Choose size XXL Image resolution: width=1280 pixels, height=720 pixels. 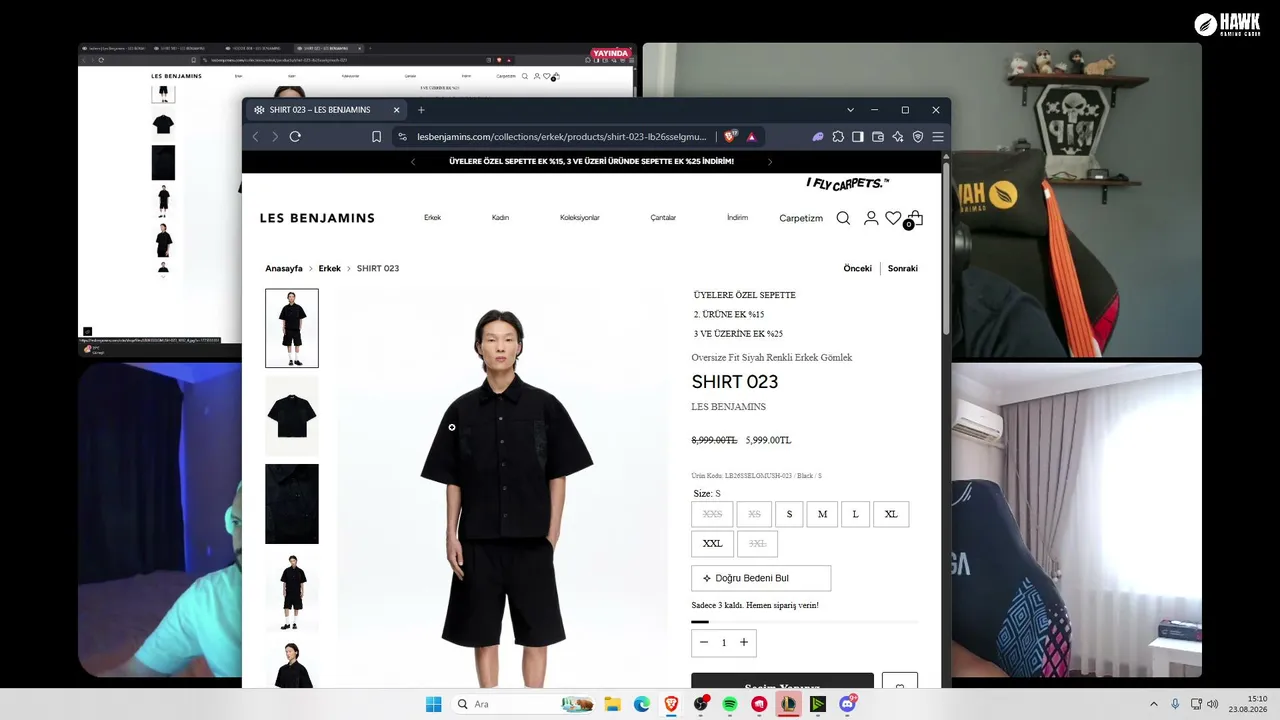[712, 543]
